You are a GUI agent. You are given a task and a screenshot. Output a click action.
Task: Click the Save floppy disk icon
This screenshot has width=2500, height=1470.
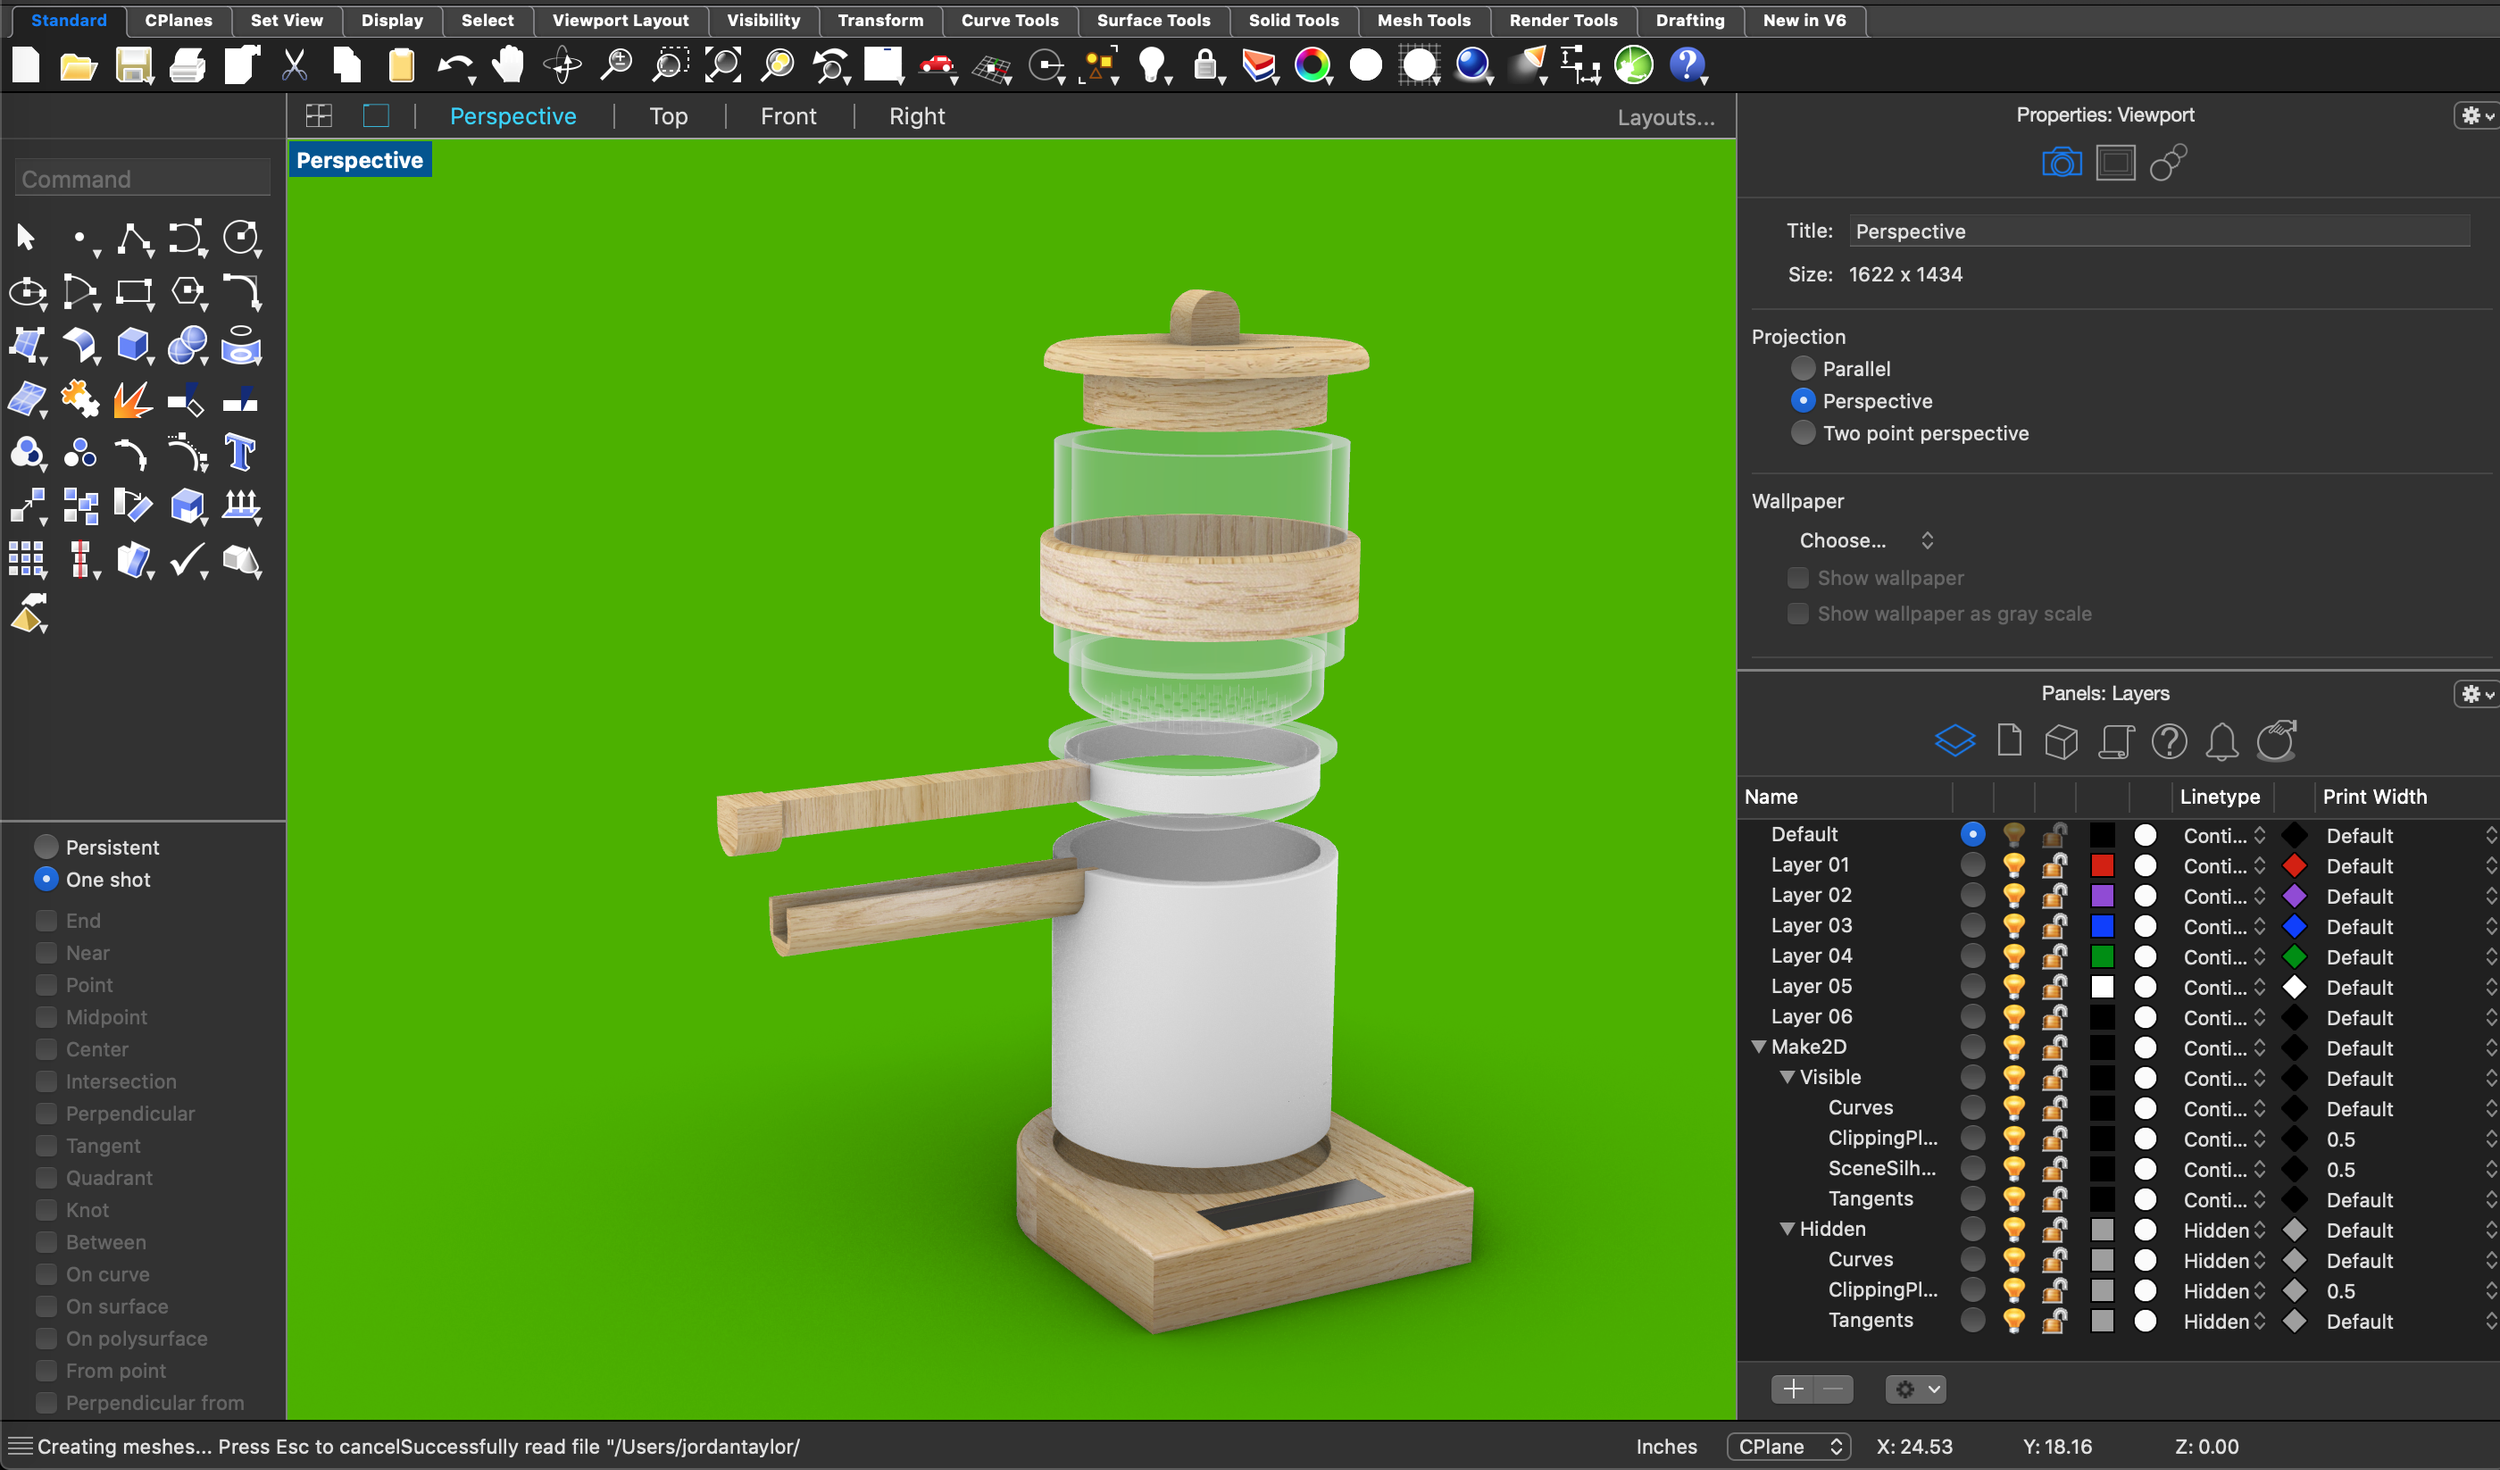pyautogui.click(x=133, y=66)
